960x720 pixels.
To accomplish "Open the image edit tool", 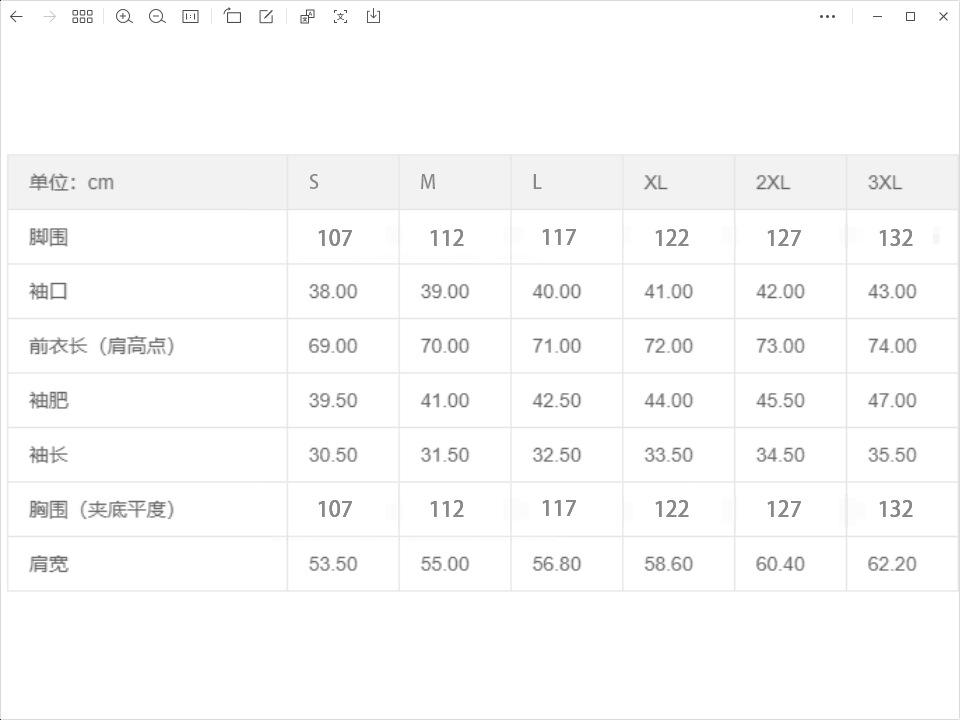I will click(266, 17).
